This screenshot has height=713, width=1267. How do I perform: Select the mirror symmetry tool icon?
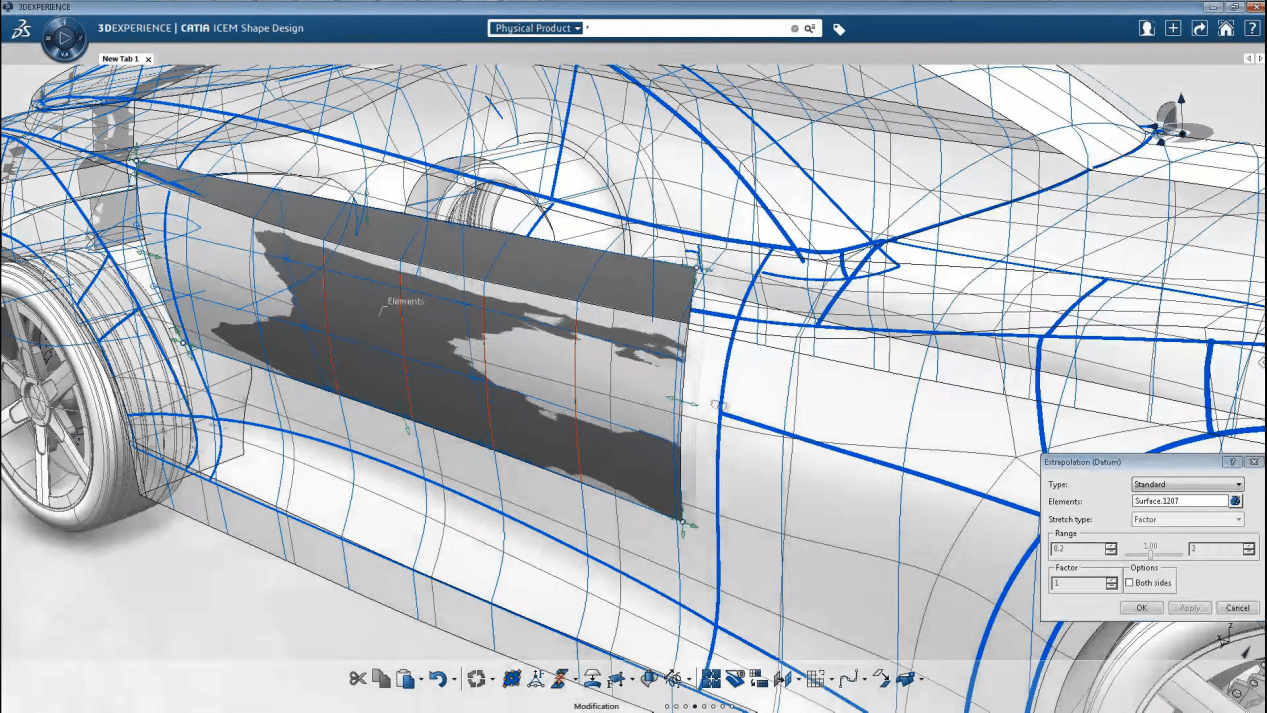pos(783,679)
